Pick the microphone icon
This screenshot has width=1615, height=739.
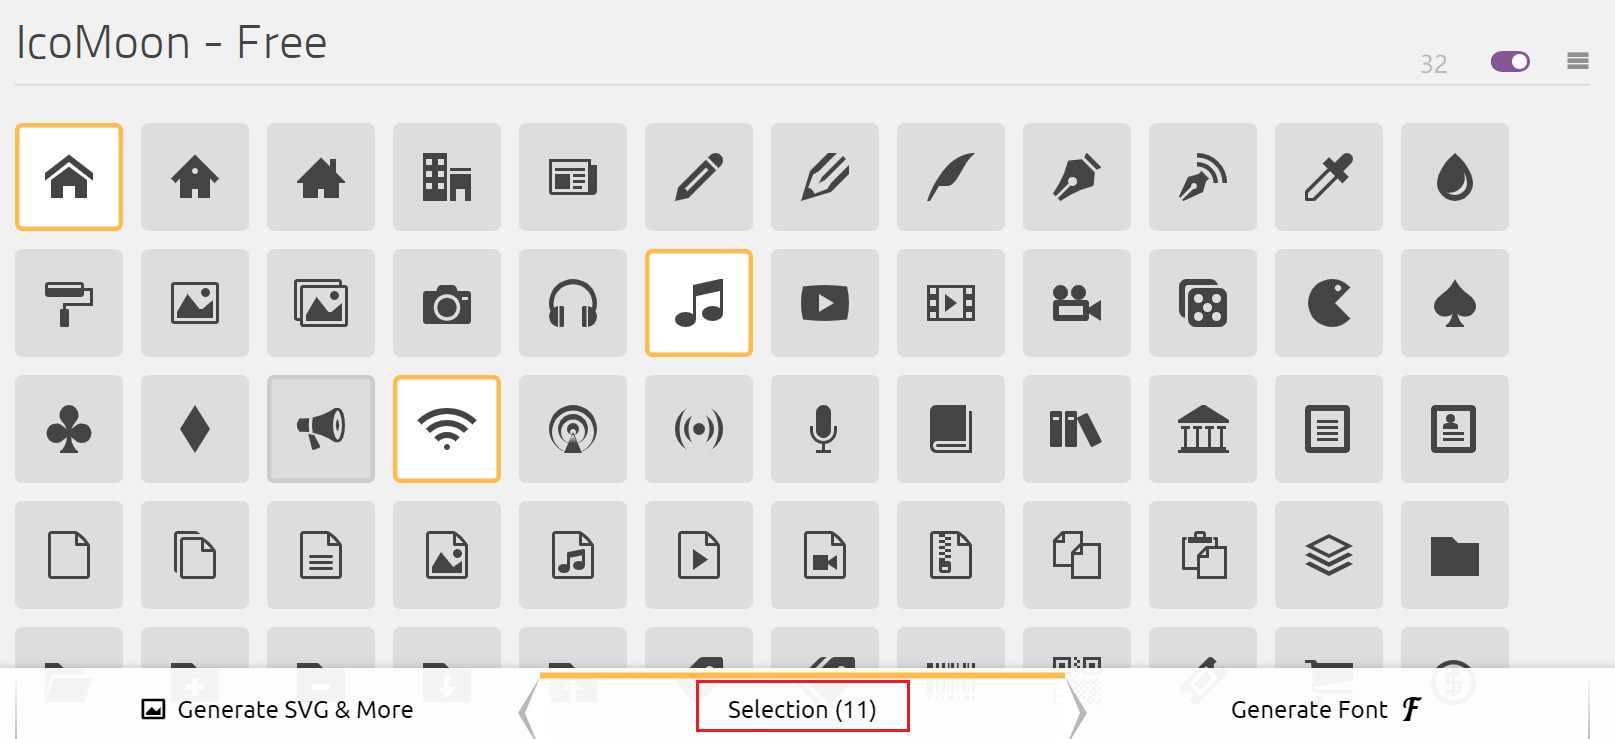(825, 429)
